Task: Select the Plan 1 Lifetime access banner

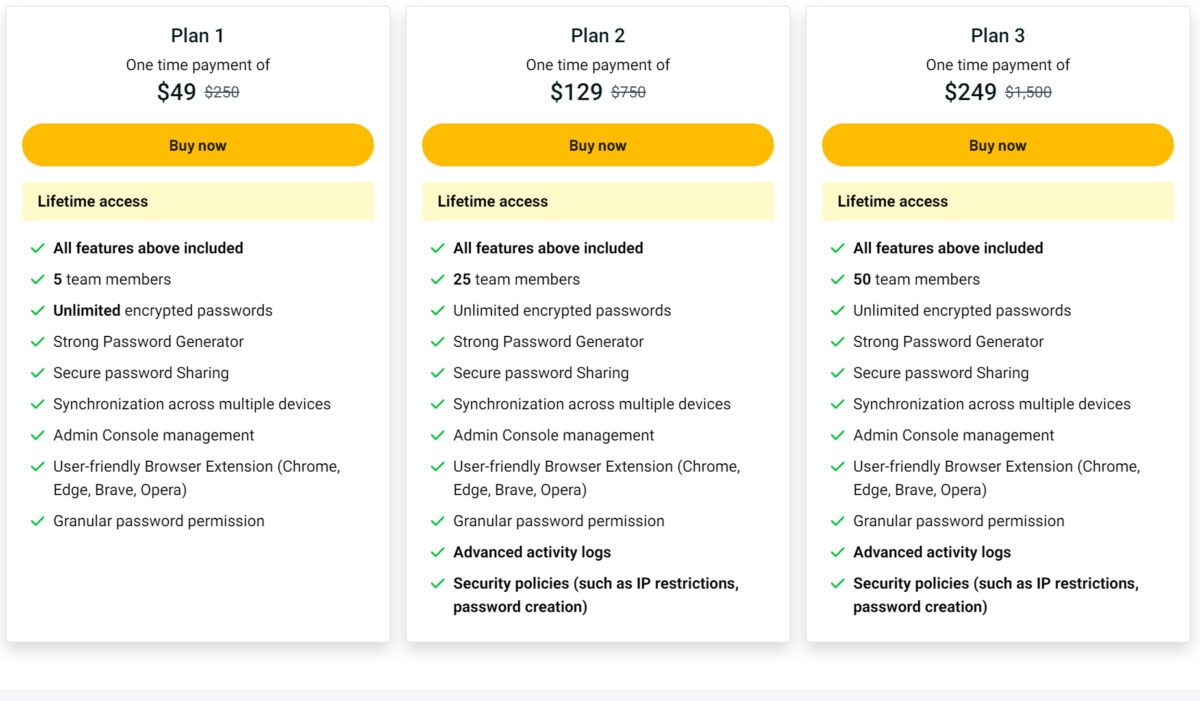Action: point(198,201)
